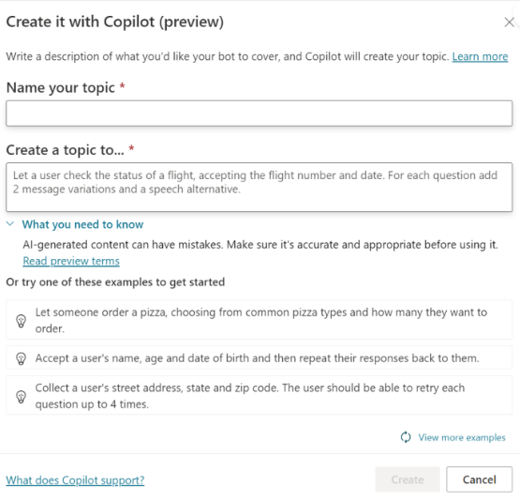Click the lightbulb icon next to name and age example
Screen dimensions: 520x493
point(21,359)
